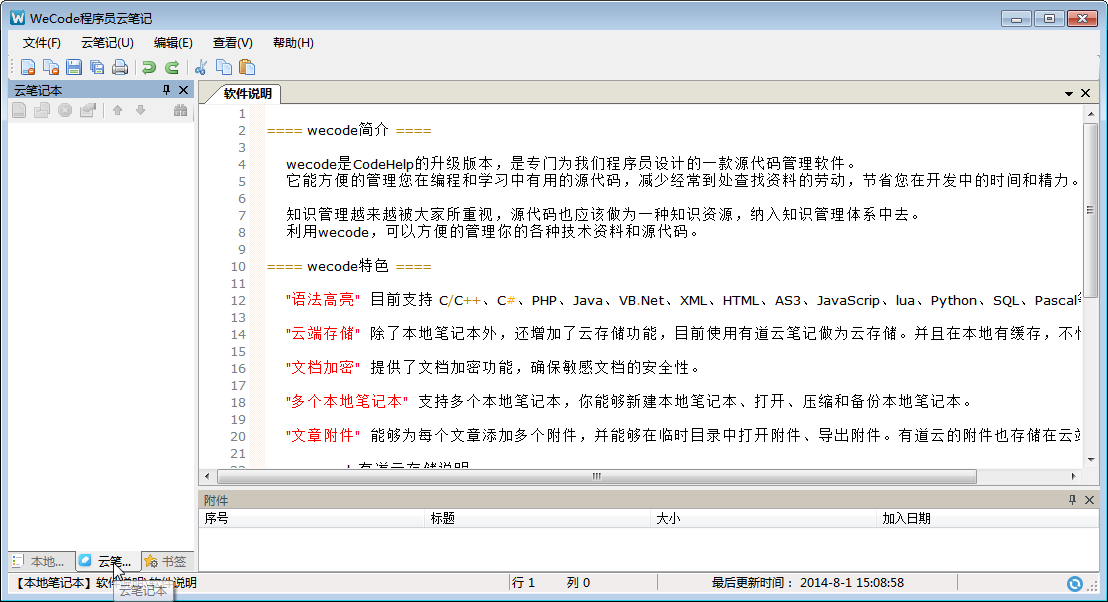Viewport: 1108px width, 602px height.
Task: Close the 软件说明 document tab
Action: (x=1085, y=93)
